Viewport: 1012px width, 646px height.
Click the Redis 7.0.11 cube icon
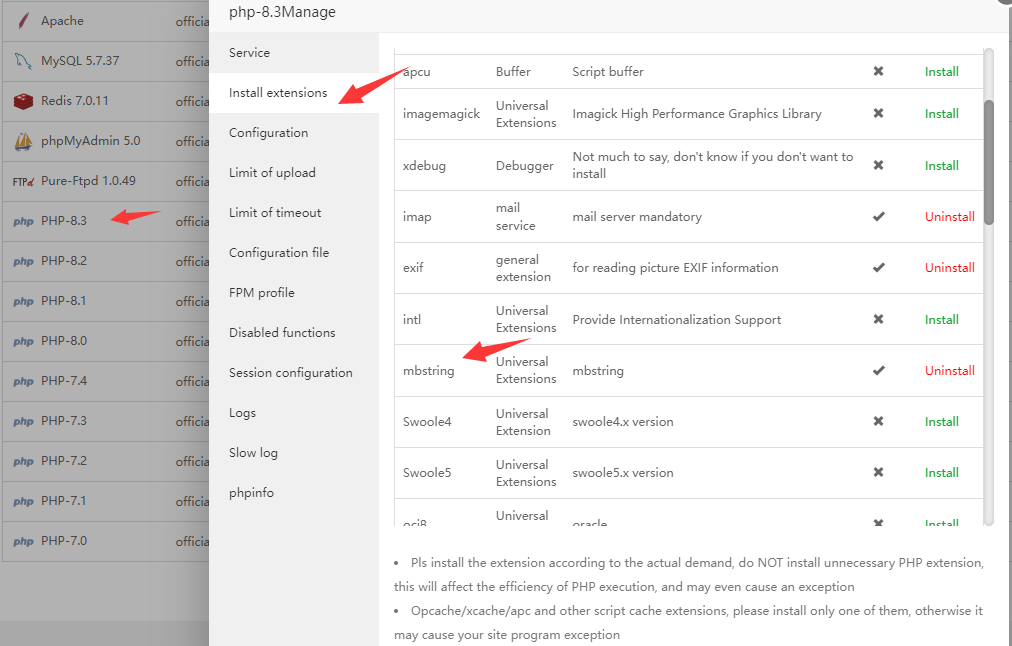22,100
